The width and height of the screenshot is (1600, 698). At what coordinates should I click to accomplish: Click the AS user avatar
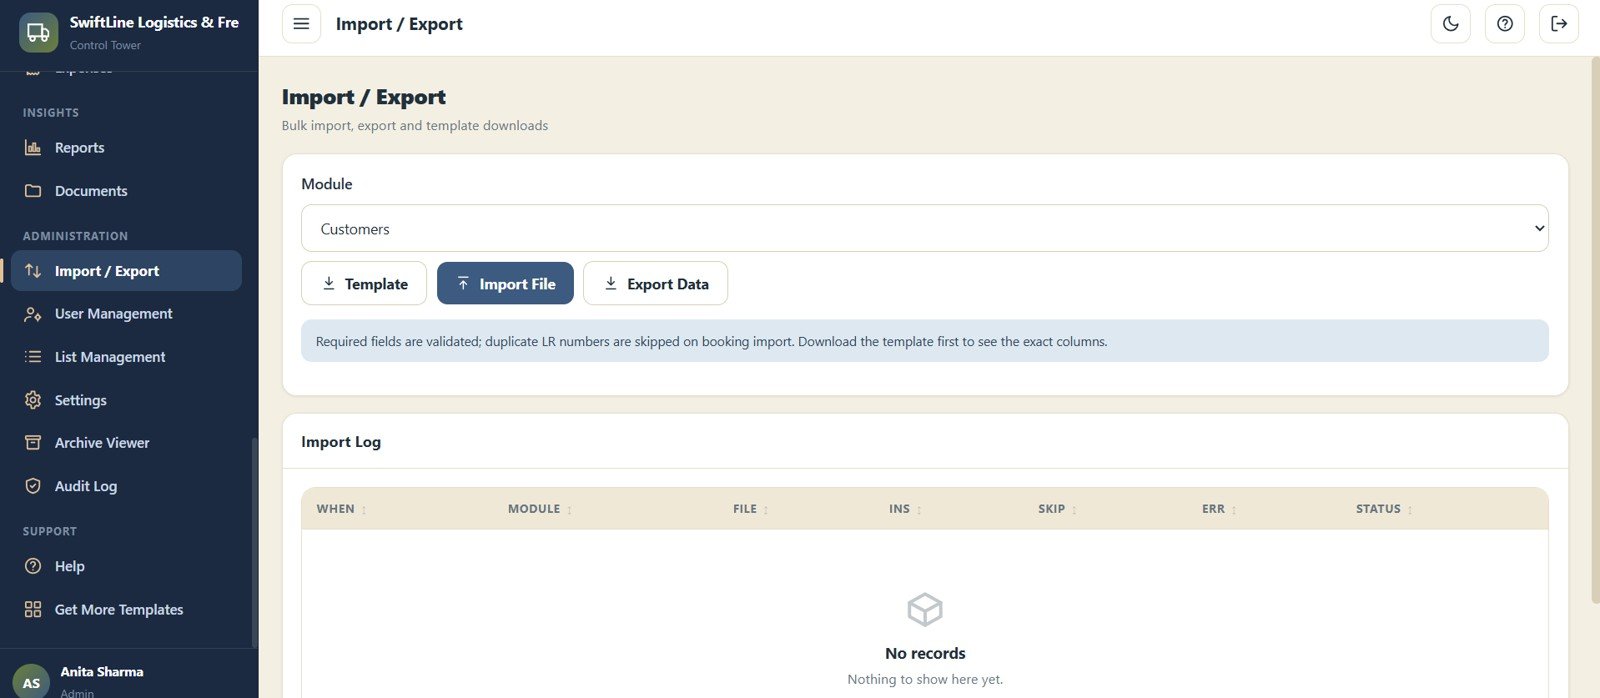tap(31, 682)
